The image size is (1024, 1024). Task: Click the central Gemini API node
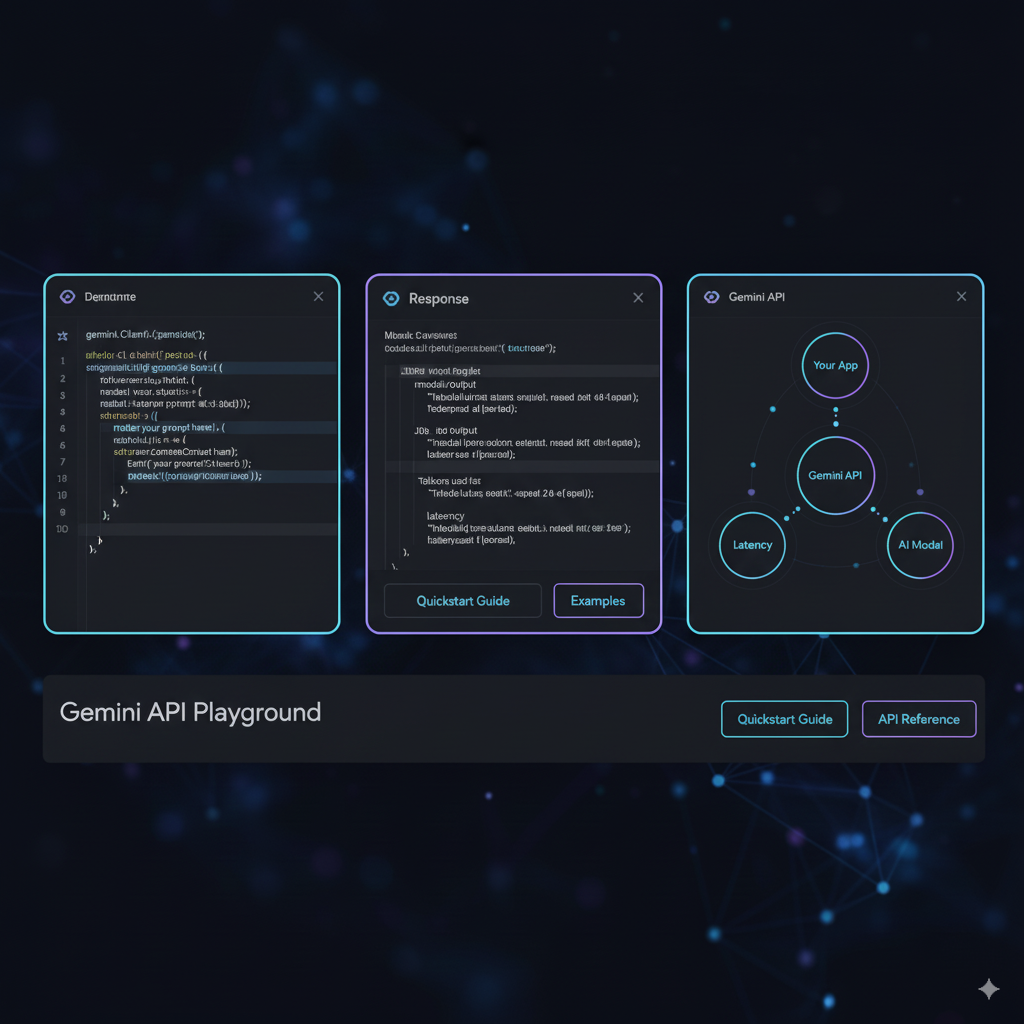click(x=835, y=475)
